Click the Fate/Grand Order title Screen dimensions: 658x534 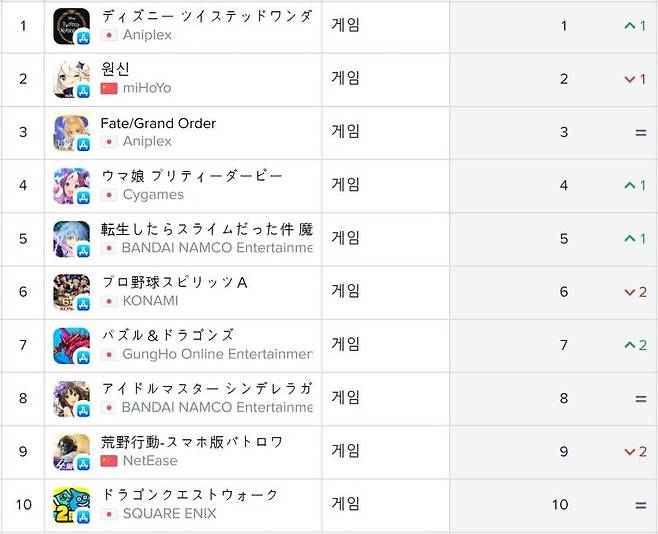[158, 123]
